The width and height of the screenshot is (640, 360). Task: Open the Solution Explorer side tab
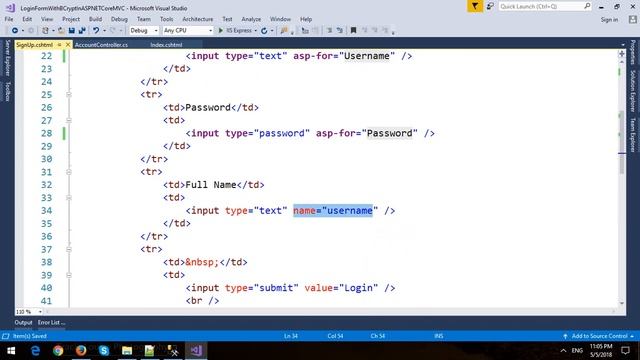(633, 91)
